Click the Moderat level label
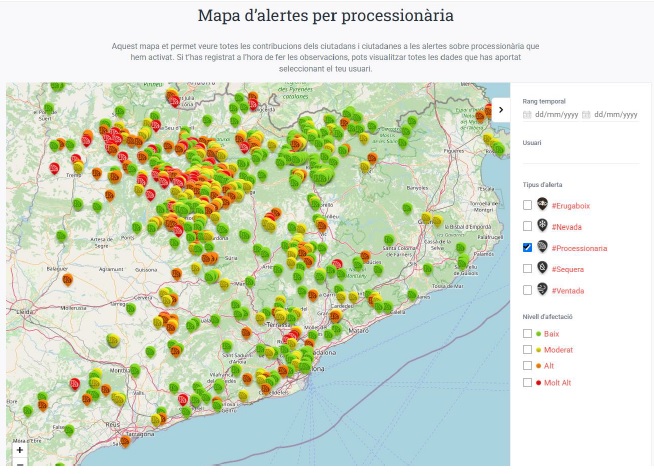This screenshot has width=654, height=474. coord(559,350)
